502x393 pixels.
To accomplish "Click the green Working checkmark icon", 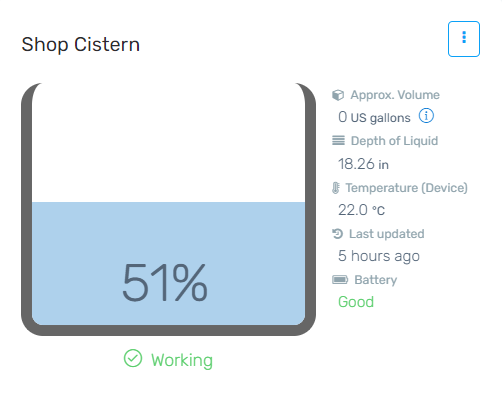I will [x=133, y=358].
